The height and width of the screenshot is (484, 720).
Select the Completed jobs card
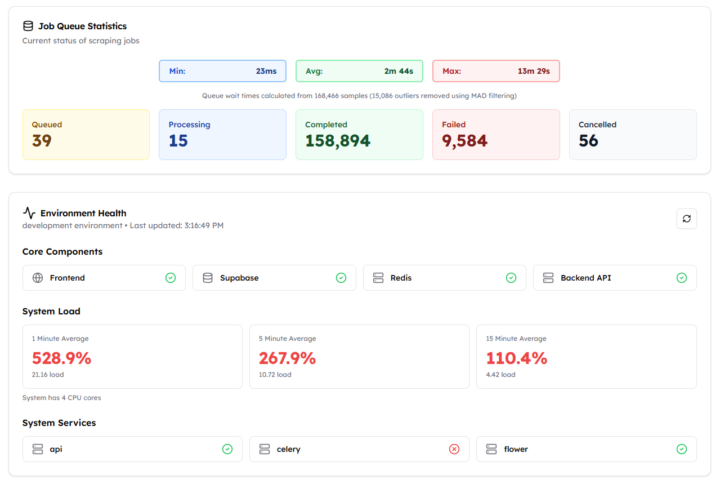point(359,134)
